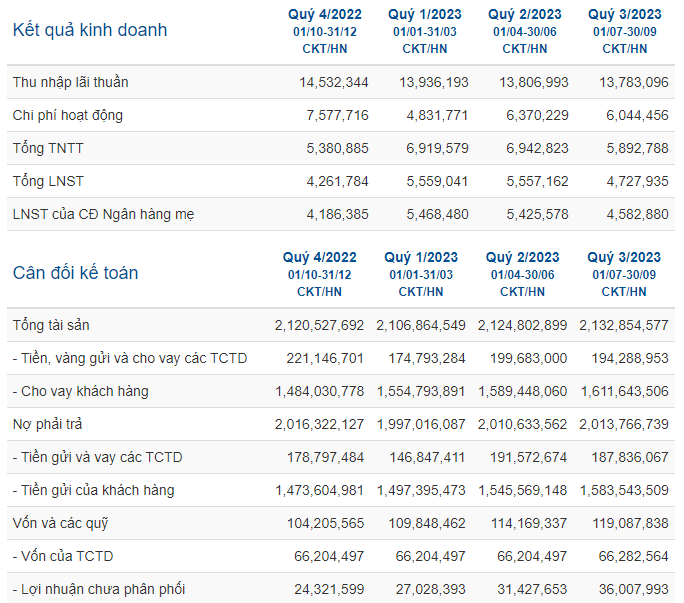The width and height of the screenshot is (684, 603).
Task: Select Quý 1/2023 column header in income table
Action: tap(425, 31)
